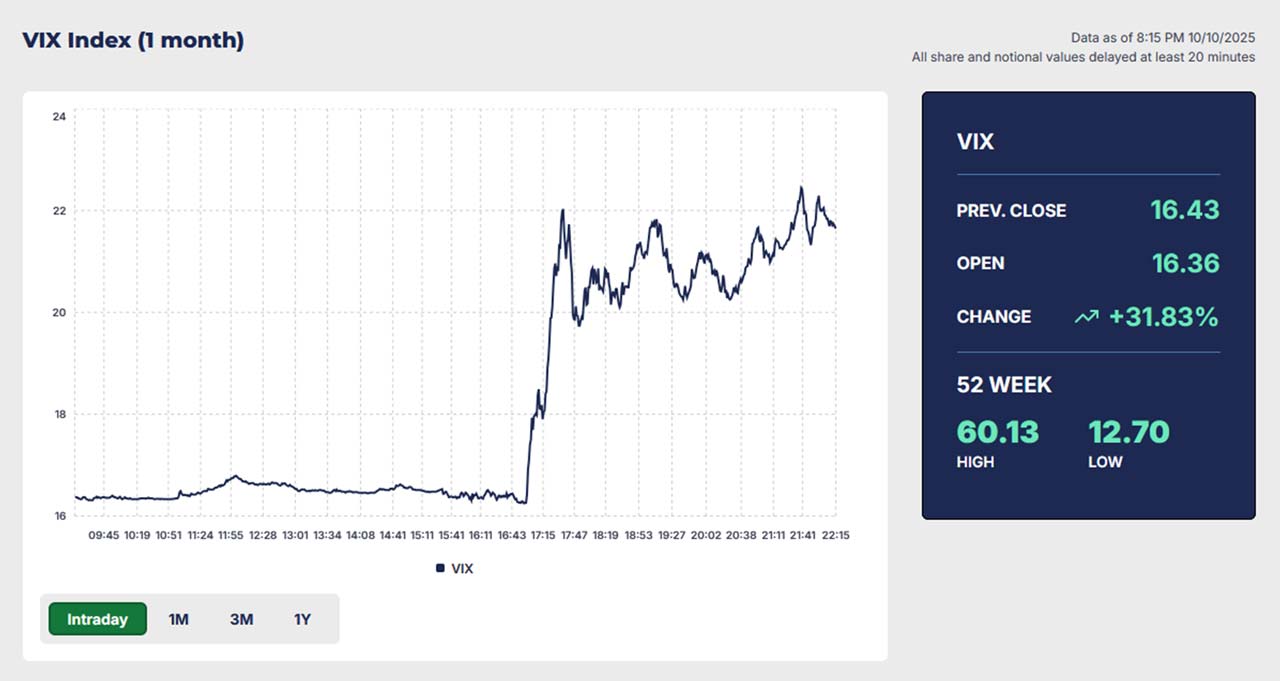
Task: Click the 22:15 time axis label
Action: coord(835,535)
